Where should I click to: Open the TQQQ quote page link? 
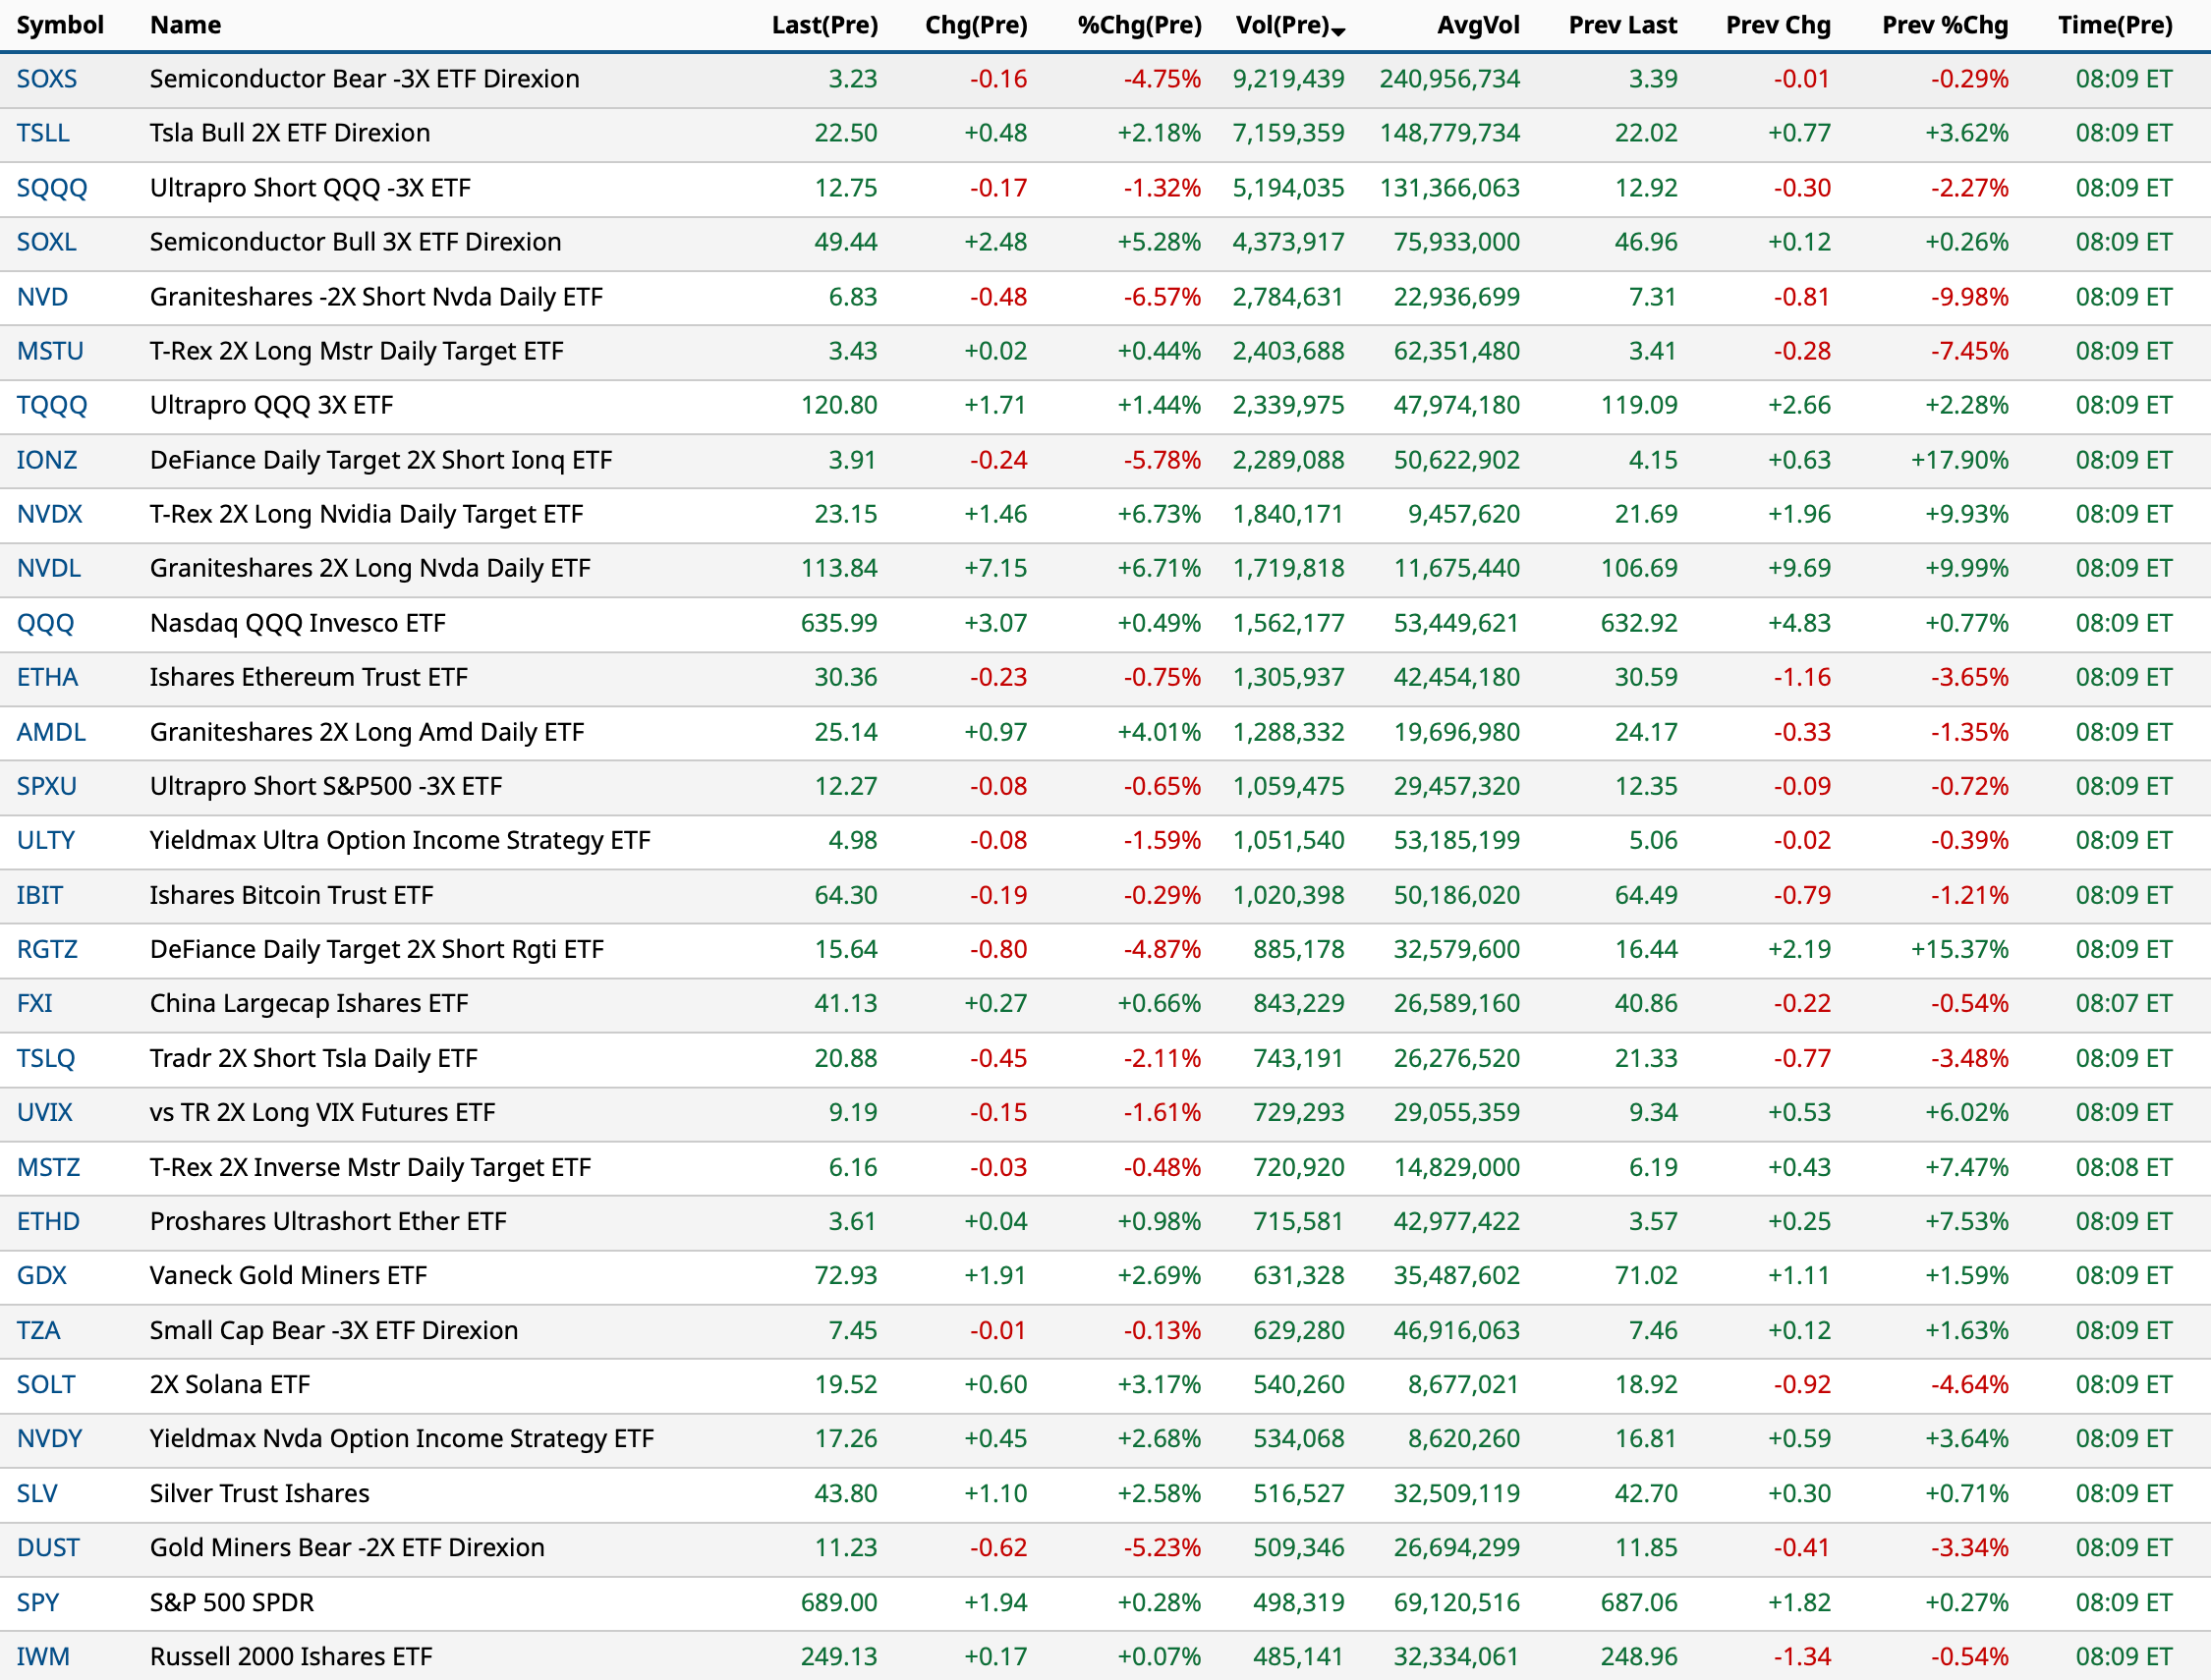[x=52, y=405]
